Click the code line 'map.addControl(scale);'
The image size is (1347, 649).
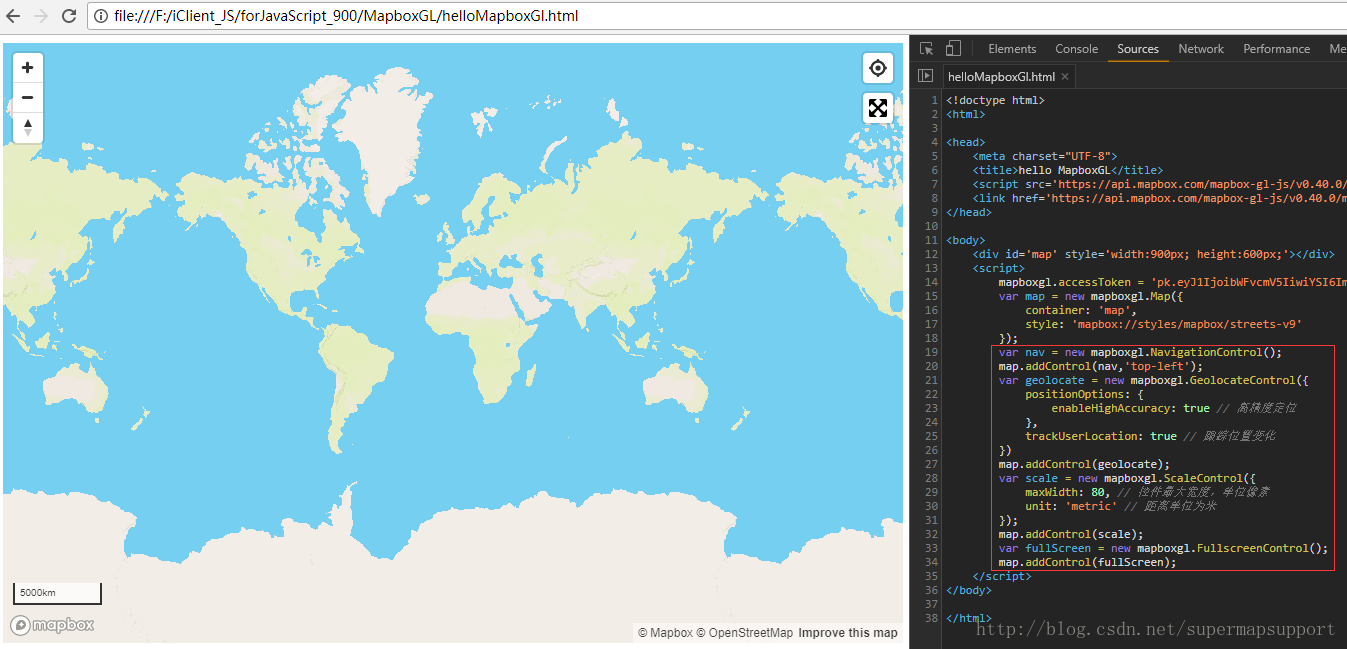(1071, 534)
